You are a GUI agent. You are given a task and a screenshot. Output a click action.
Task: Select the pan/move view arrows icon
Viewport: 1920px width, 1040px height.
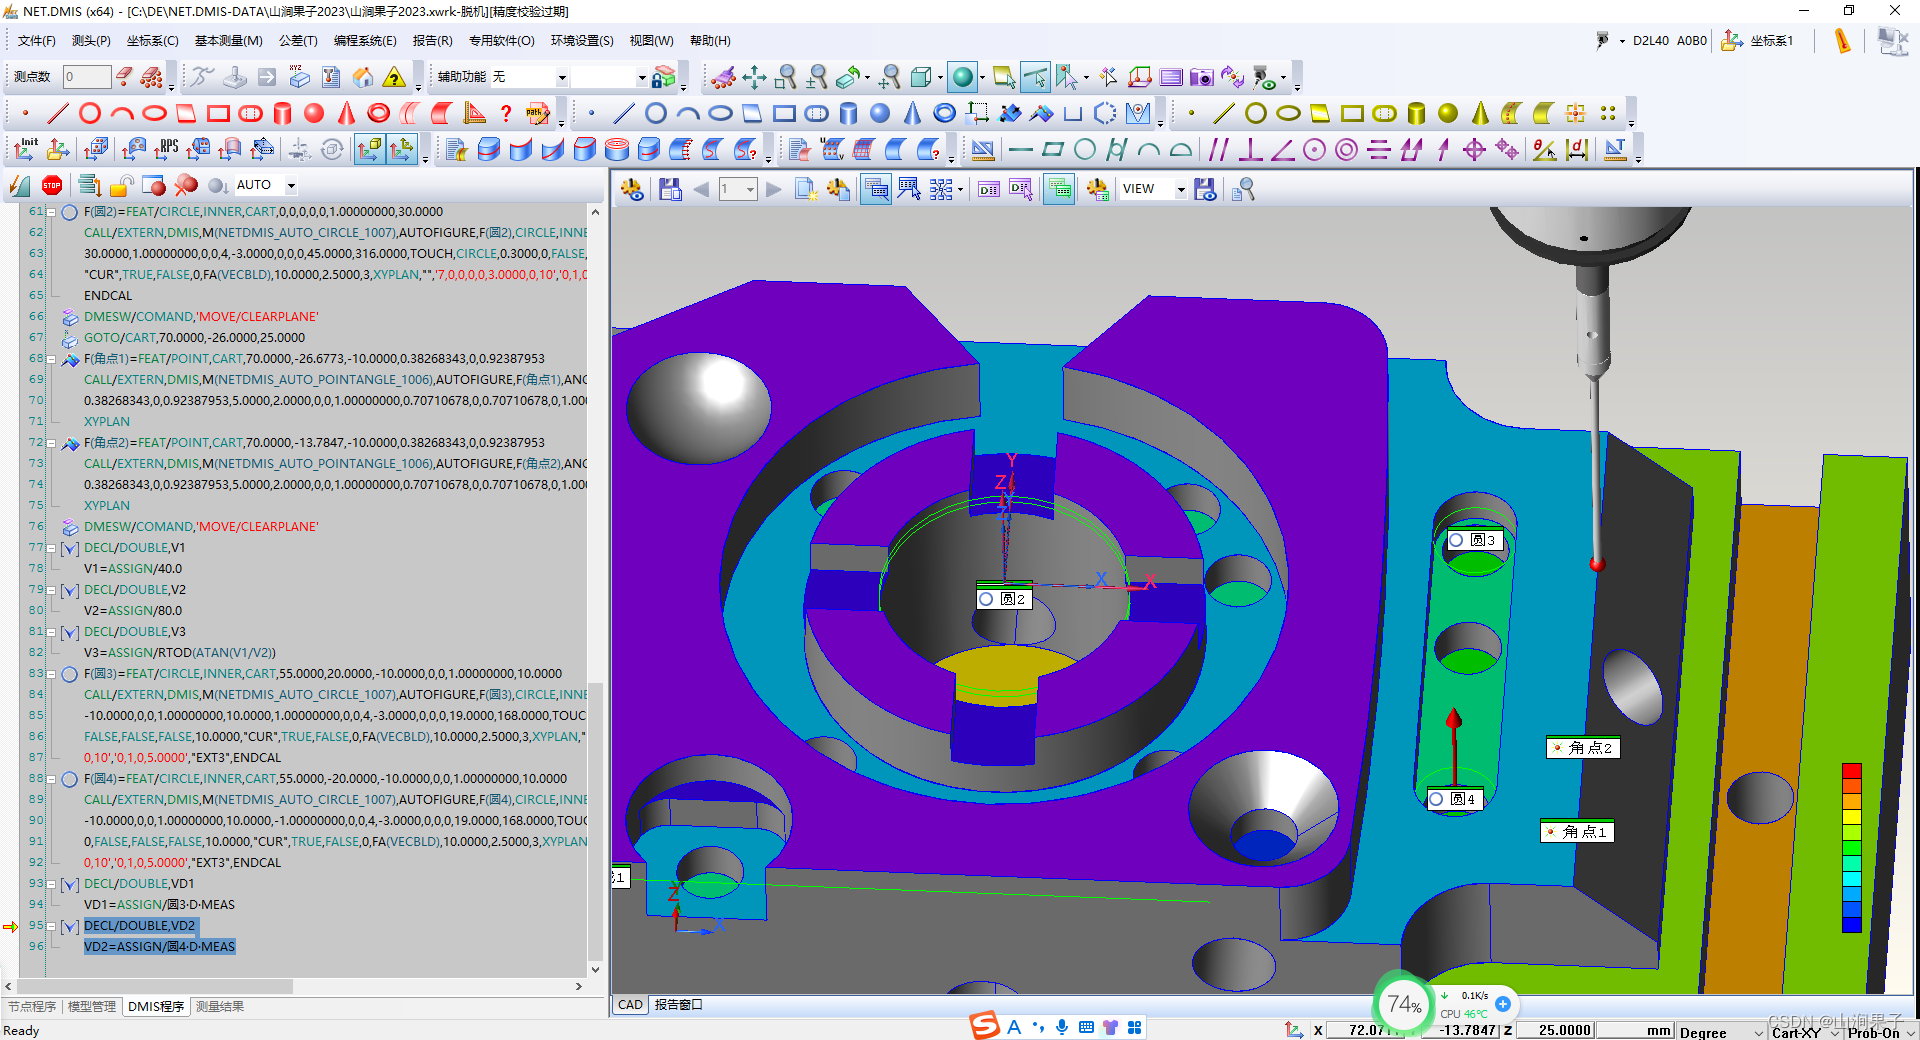tap(754, 77)
